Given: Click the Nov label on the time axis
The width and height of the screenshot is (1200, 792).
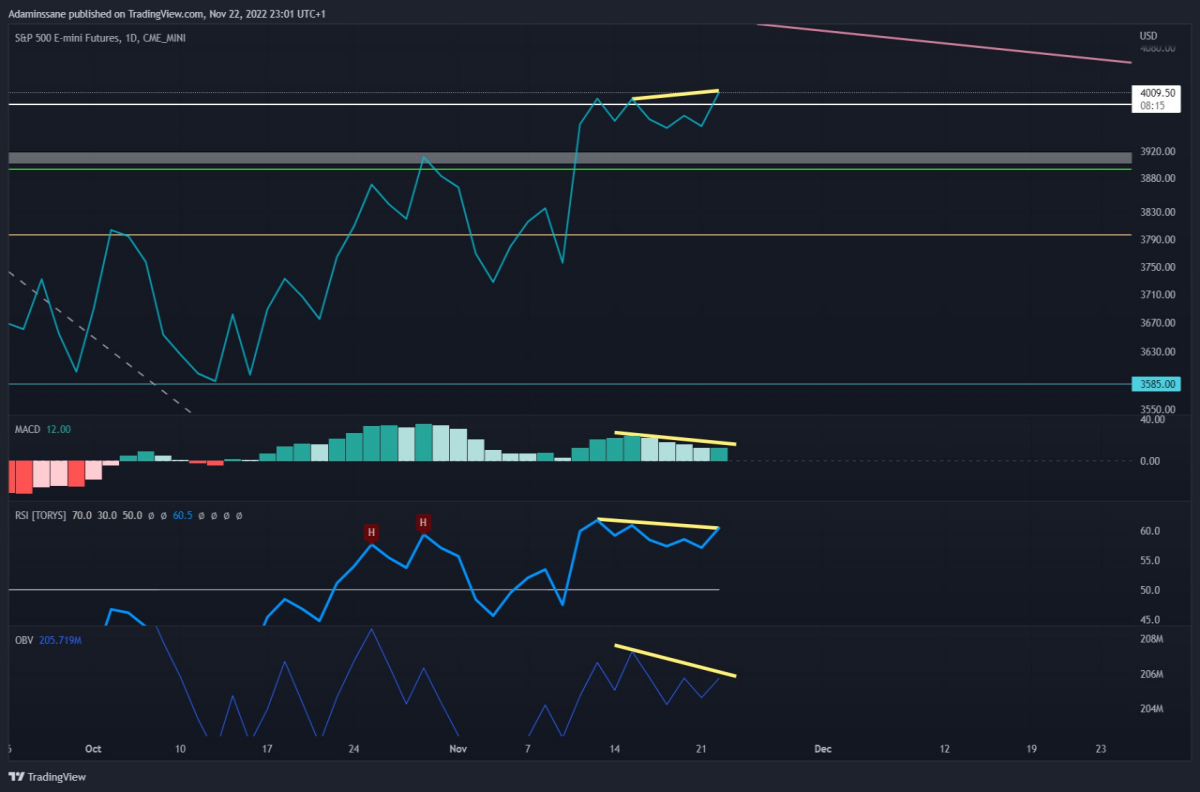Looking at the screenshot, I should tap(458, 748).
